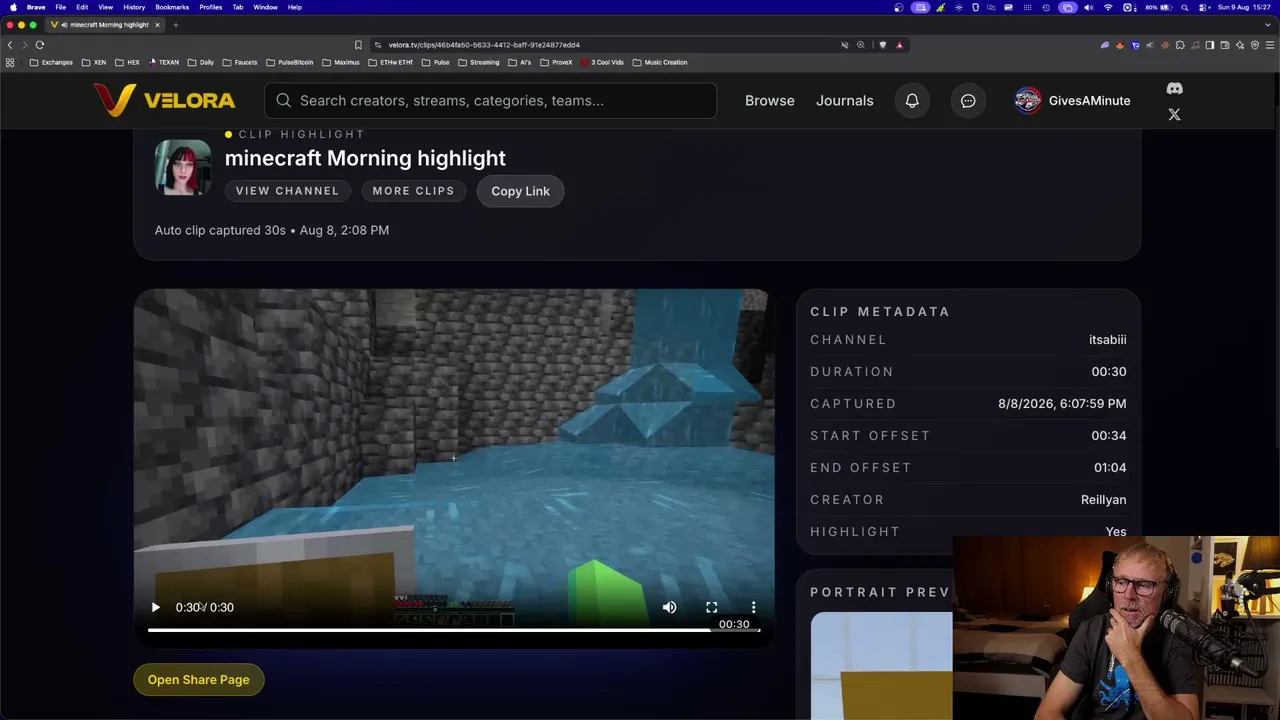The height and width of the screenshot is (720, 1280).
Task: Open the XEN bookmarks folder
Action: click(x=94, y=62)
